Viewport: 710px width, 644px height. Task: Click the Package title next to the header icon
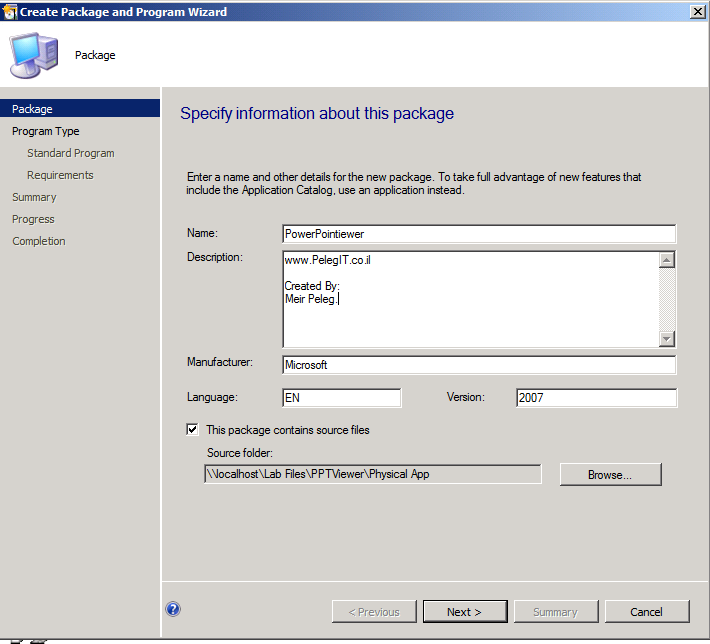95,55
